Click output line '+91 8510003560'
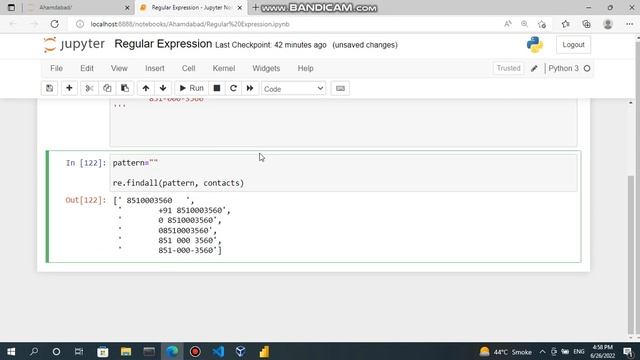Screen dimensions: 640x360 tap(194, 210)
